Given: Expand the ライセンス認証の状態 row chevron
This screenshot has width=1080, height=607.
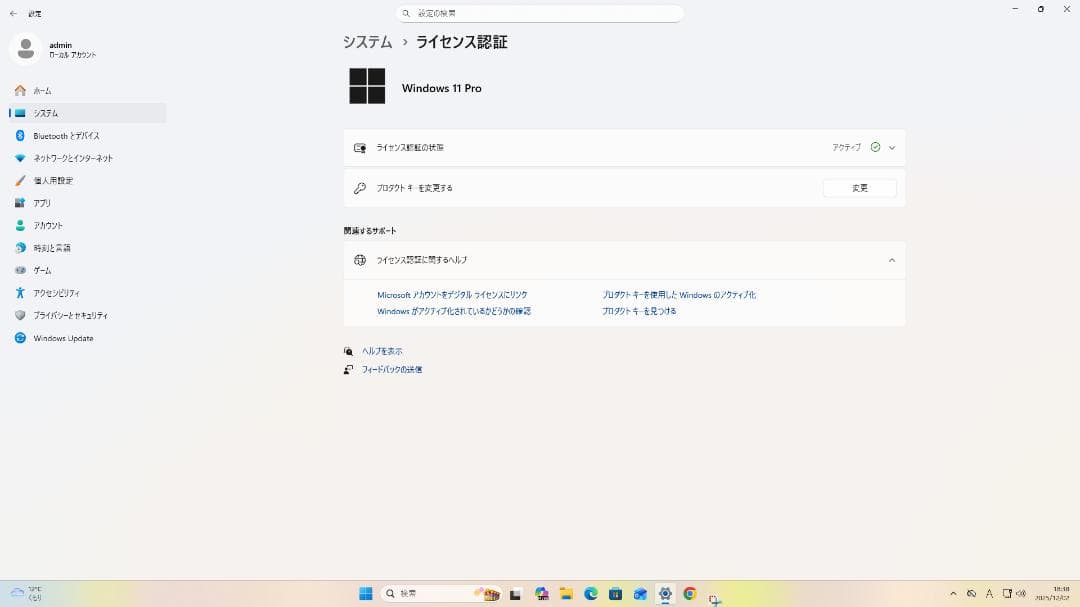Looking at the screenshot, I should coord(893,146).
